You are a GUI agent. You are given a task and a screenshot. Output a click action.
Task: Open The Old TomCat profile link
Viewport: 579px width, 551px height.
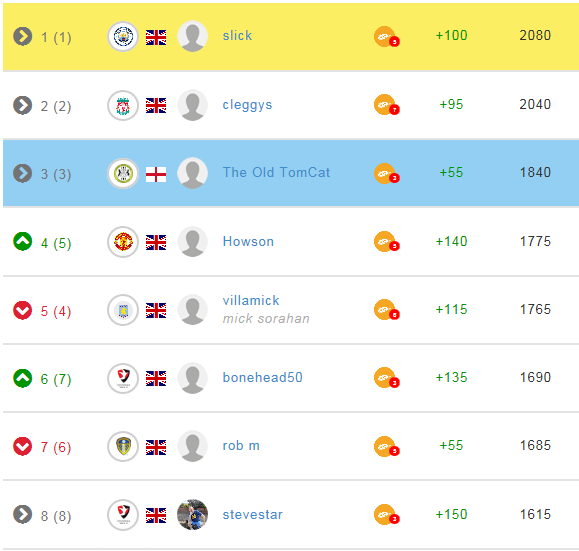(276, 172)
